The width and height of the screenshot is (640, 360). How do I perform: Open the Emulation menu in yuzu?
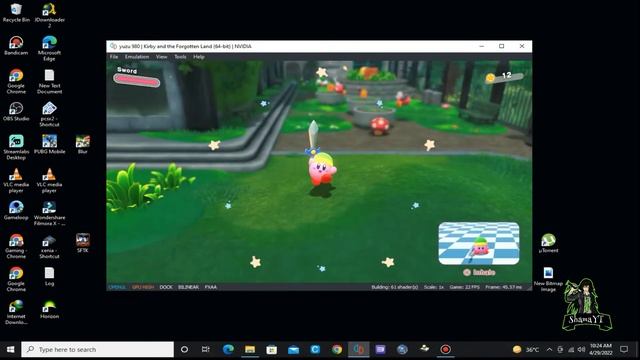point(137,57)
